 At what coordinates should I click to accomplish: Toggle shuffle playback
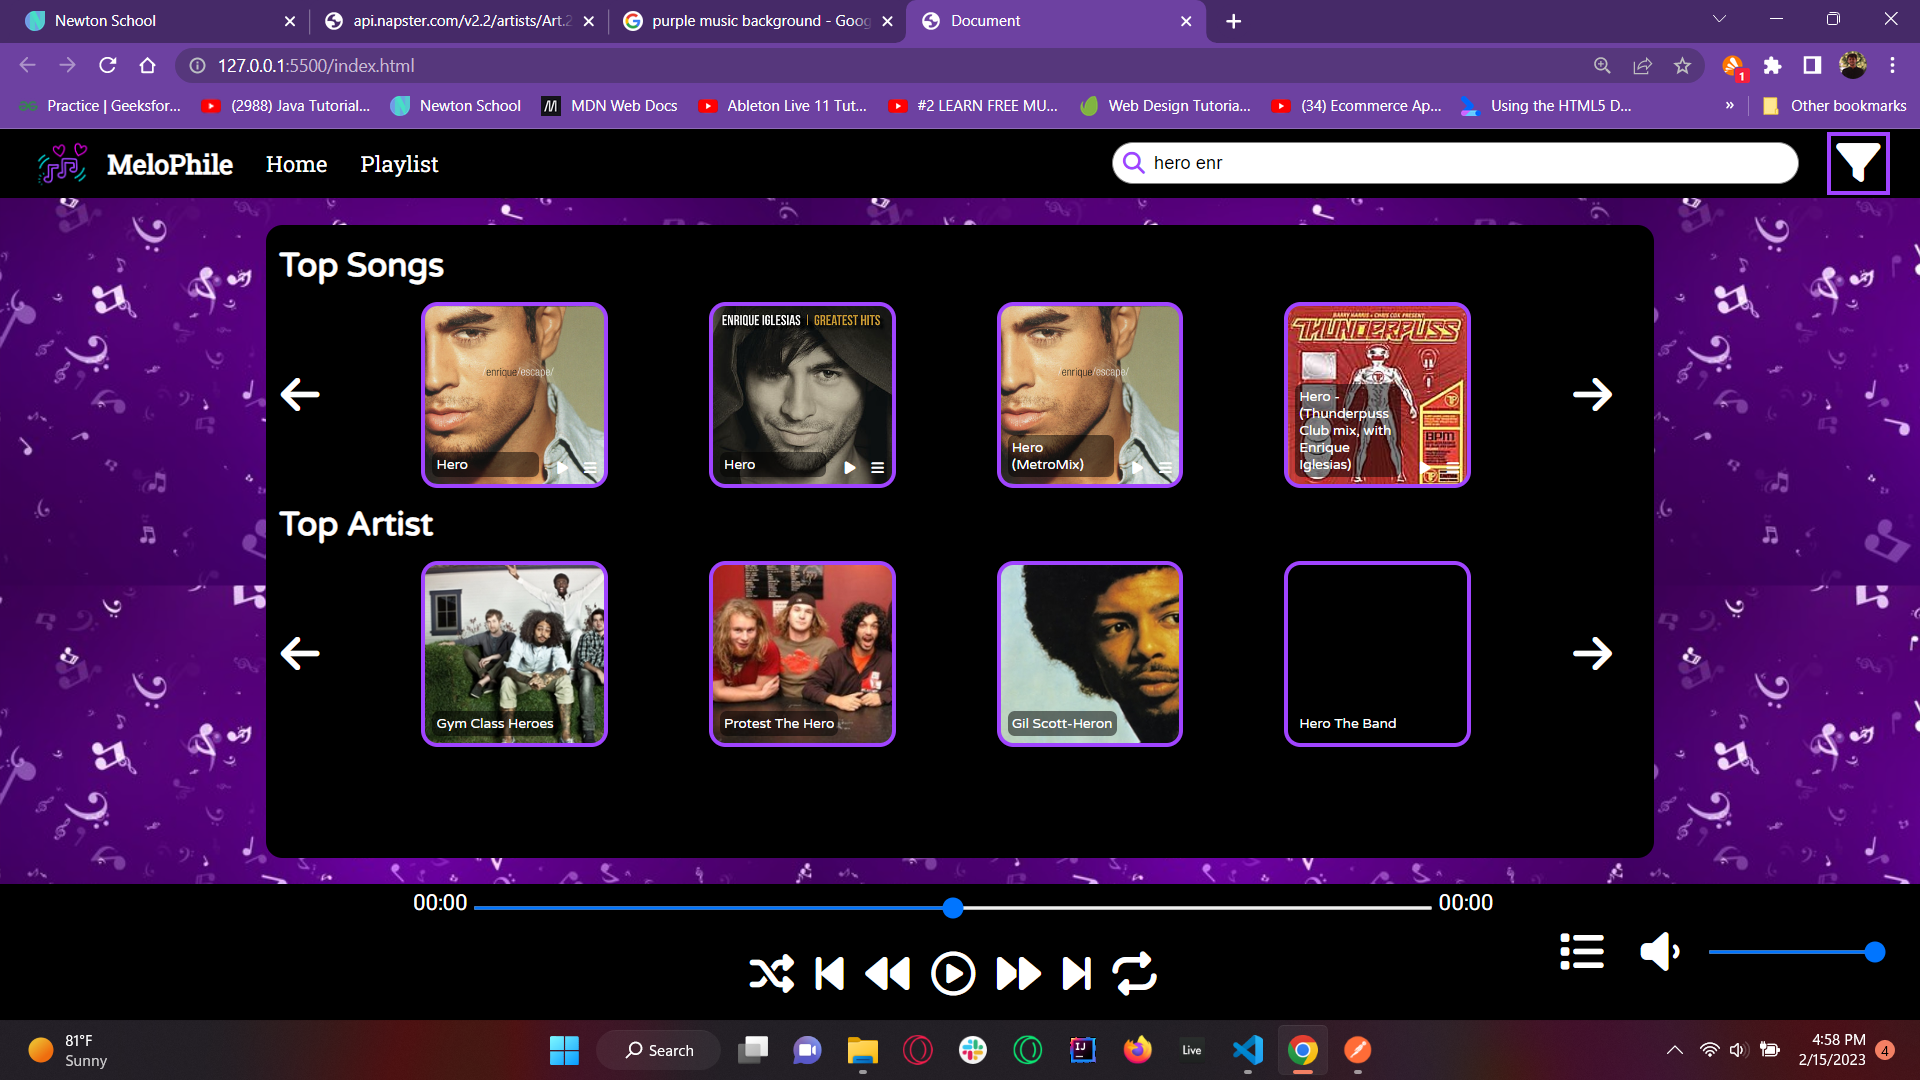click(x=771, y=973)
